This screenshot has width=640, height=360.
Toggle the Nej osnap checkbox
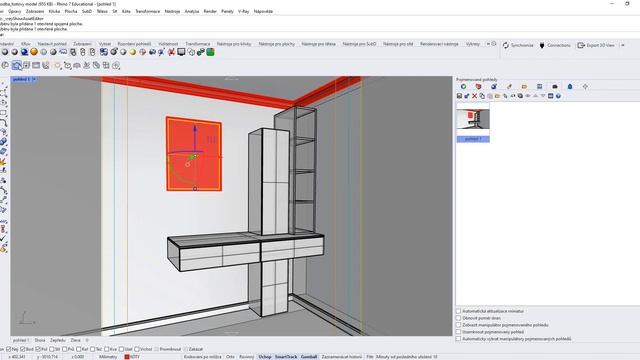9,349
